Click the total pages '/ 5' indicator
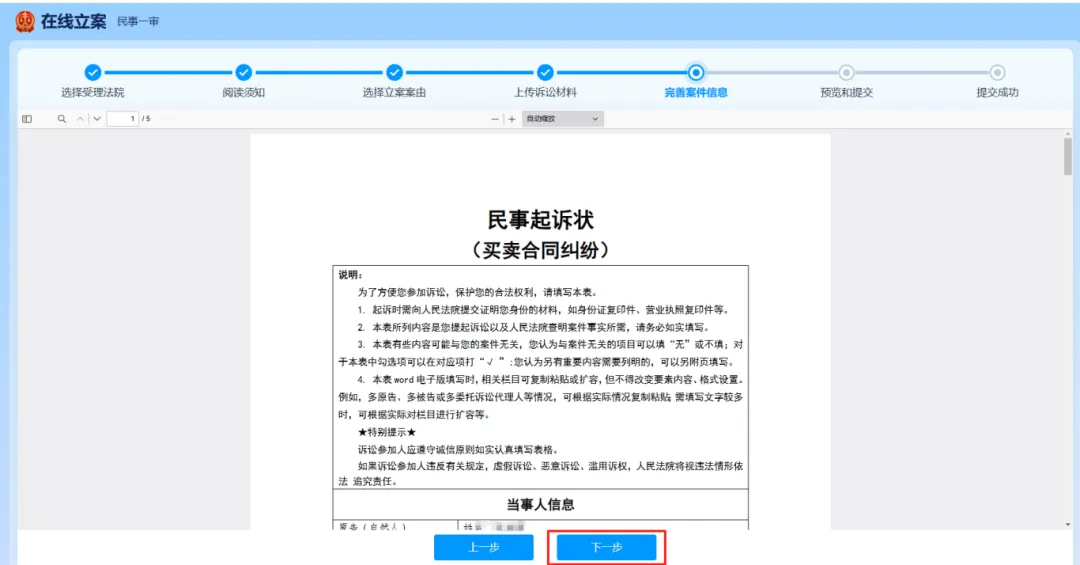This screenshot has width=1080, height=565. (x=146, y=119)
